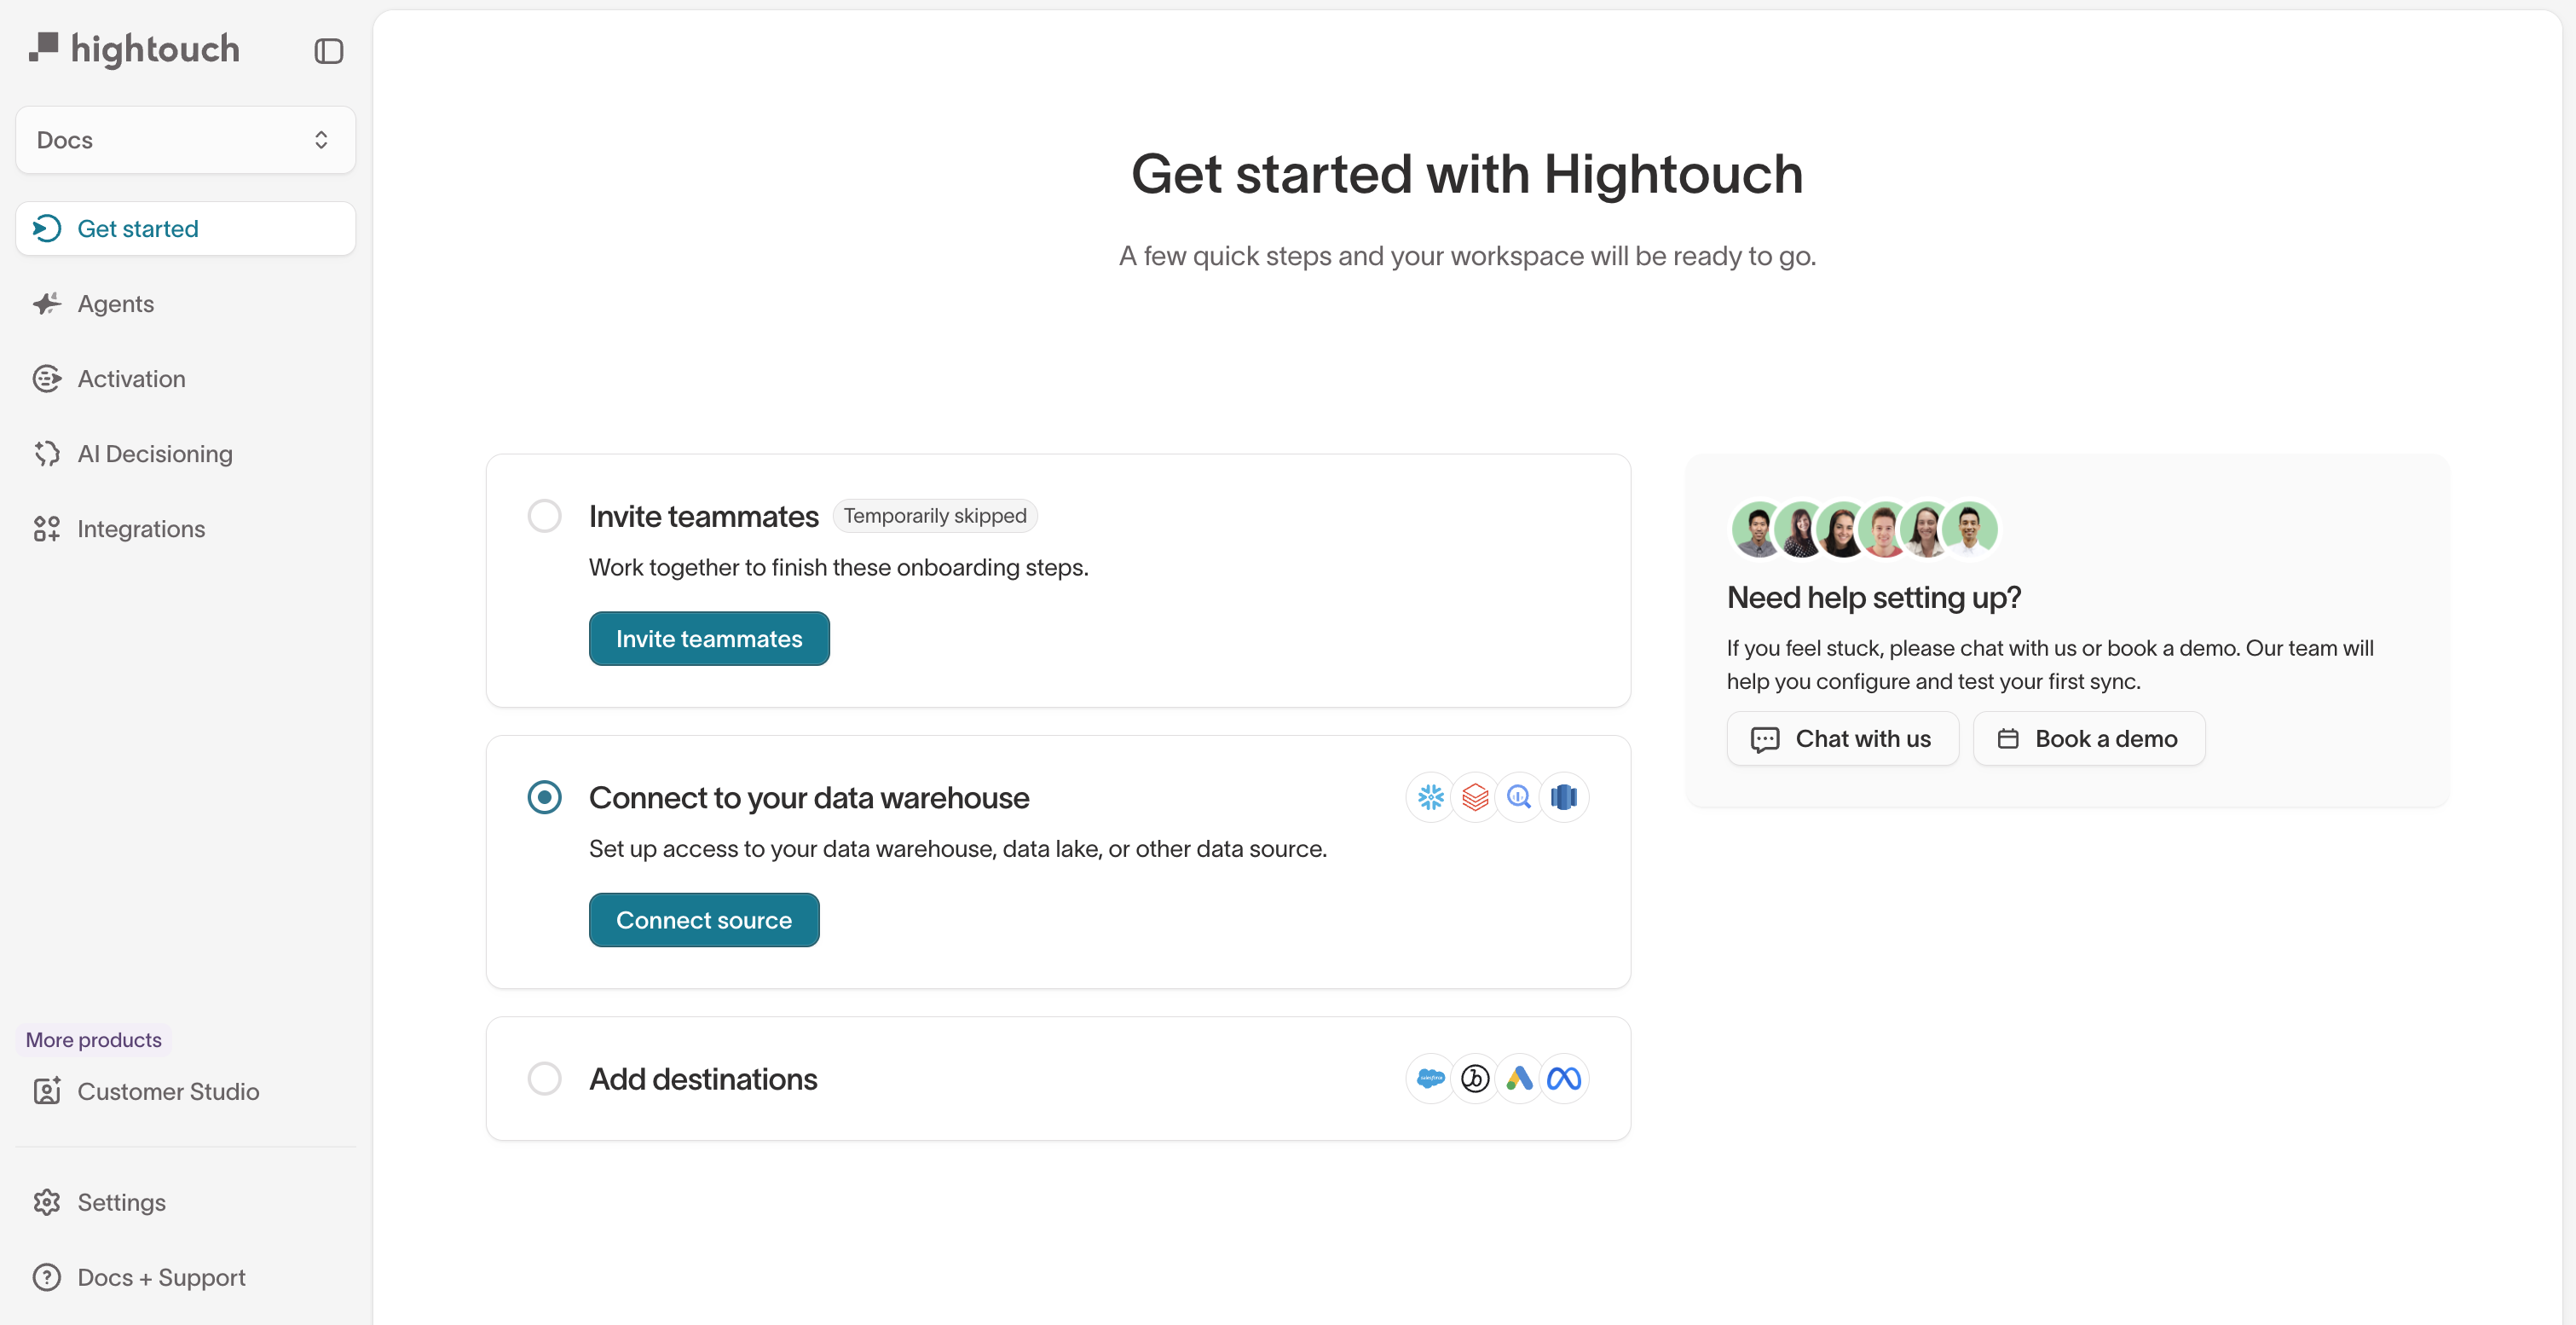Screen dimensions: 2576x1325
Task: Select the Google Ads destination icon
Action: point(1520,1078)
